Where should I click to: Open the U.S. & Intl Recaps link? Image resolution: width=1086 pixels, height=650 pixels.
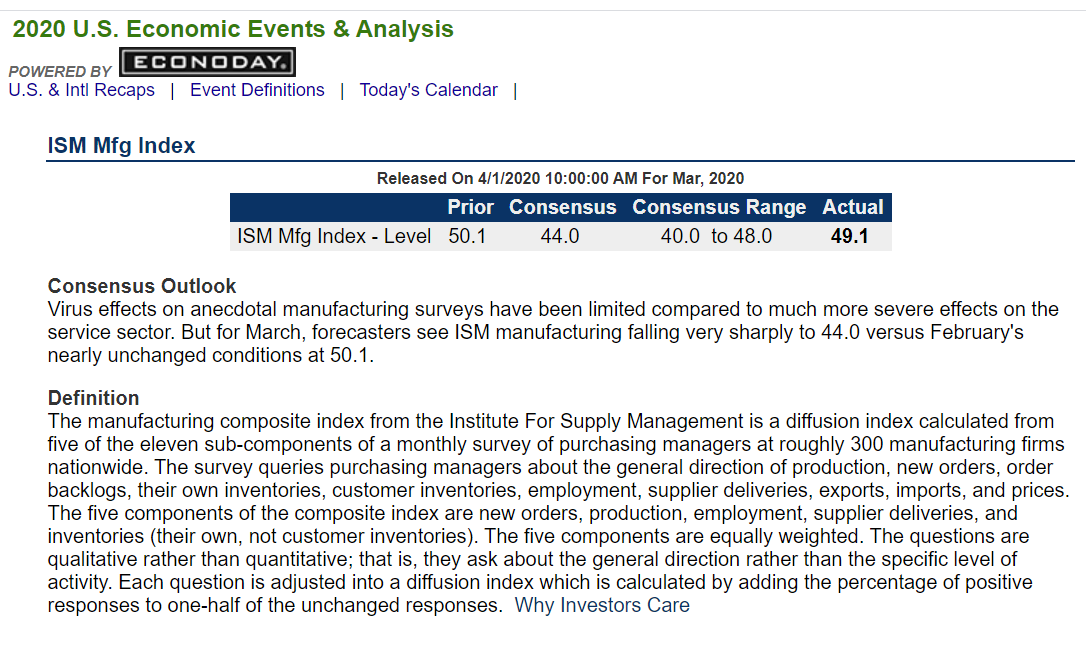82,90
